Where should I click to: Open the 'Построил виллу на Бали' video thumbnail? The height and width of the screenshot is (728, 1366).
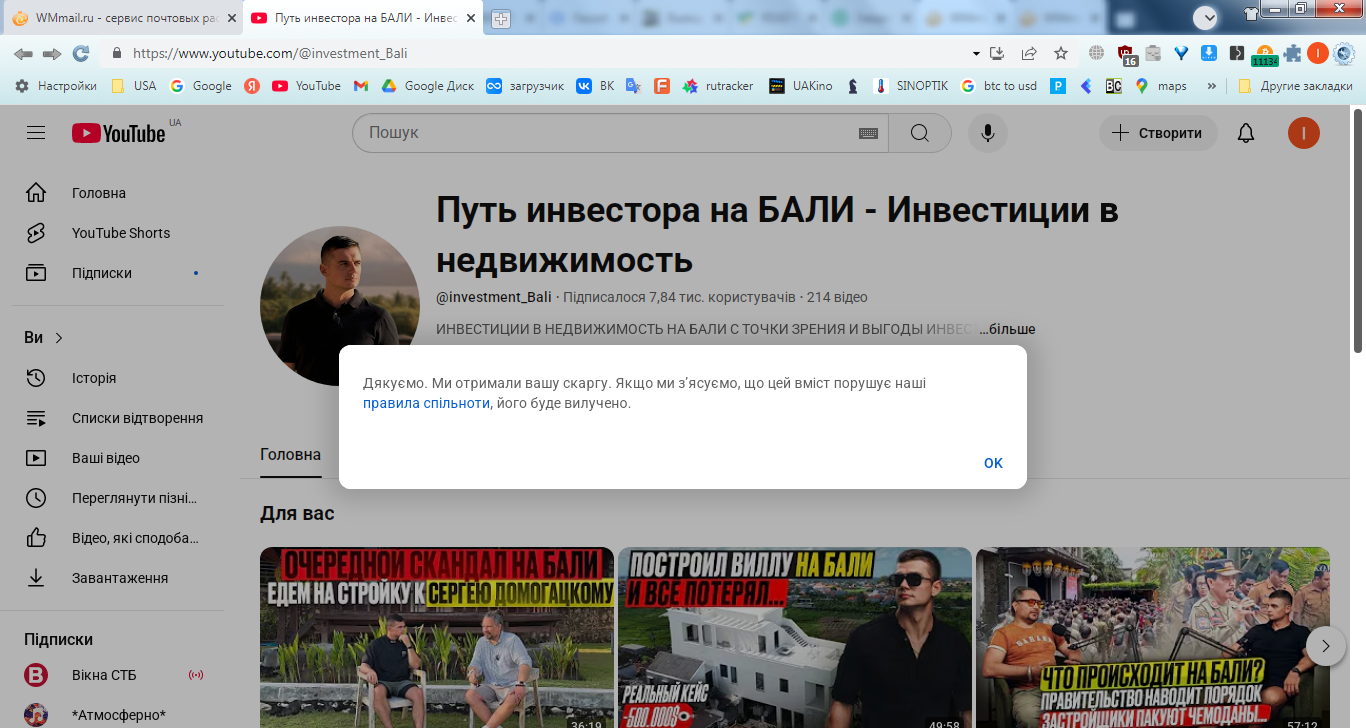point(795,638)
